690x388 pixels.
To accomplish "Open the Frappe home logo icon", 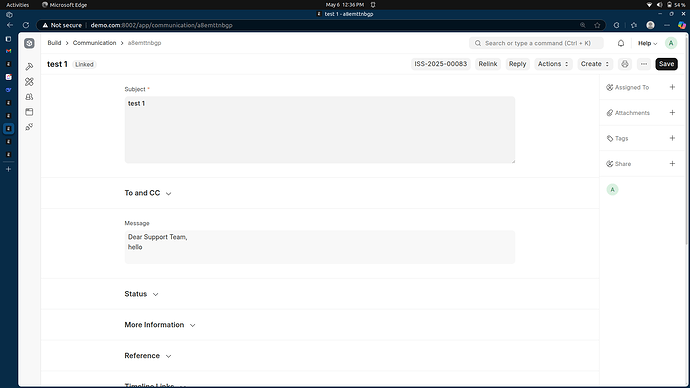I will pos(29,43).
